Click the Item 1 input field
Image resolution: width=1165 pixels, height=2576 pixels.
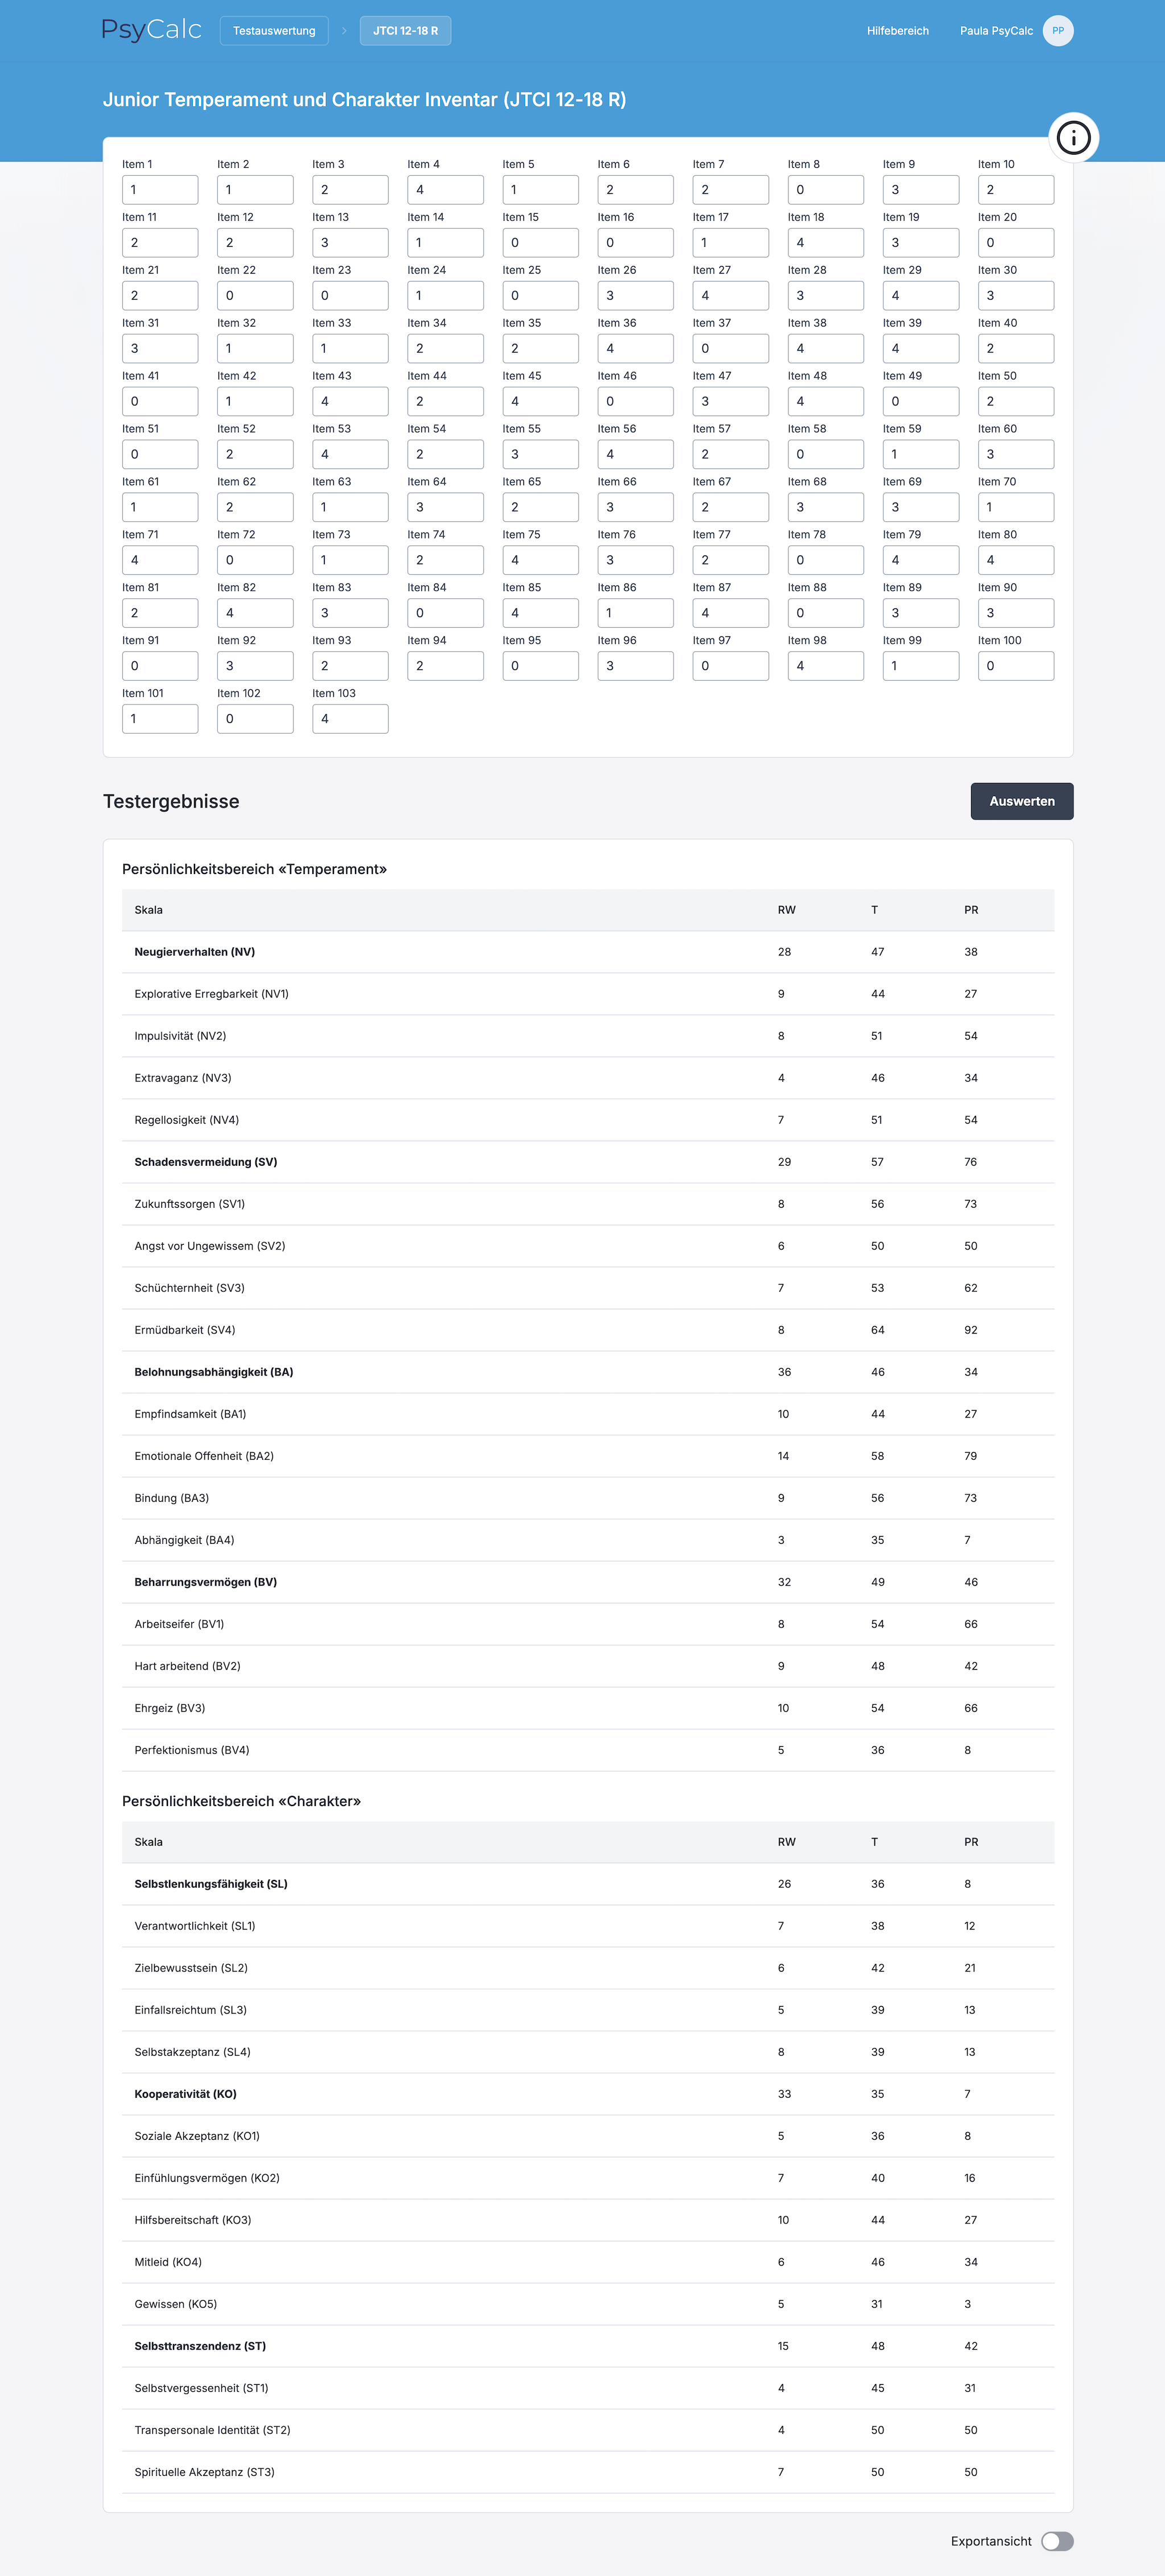click(160, 190)
